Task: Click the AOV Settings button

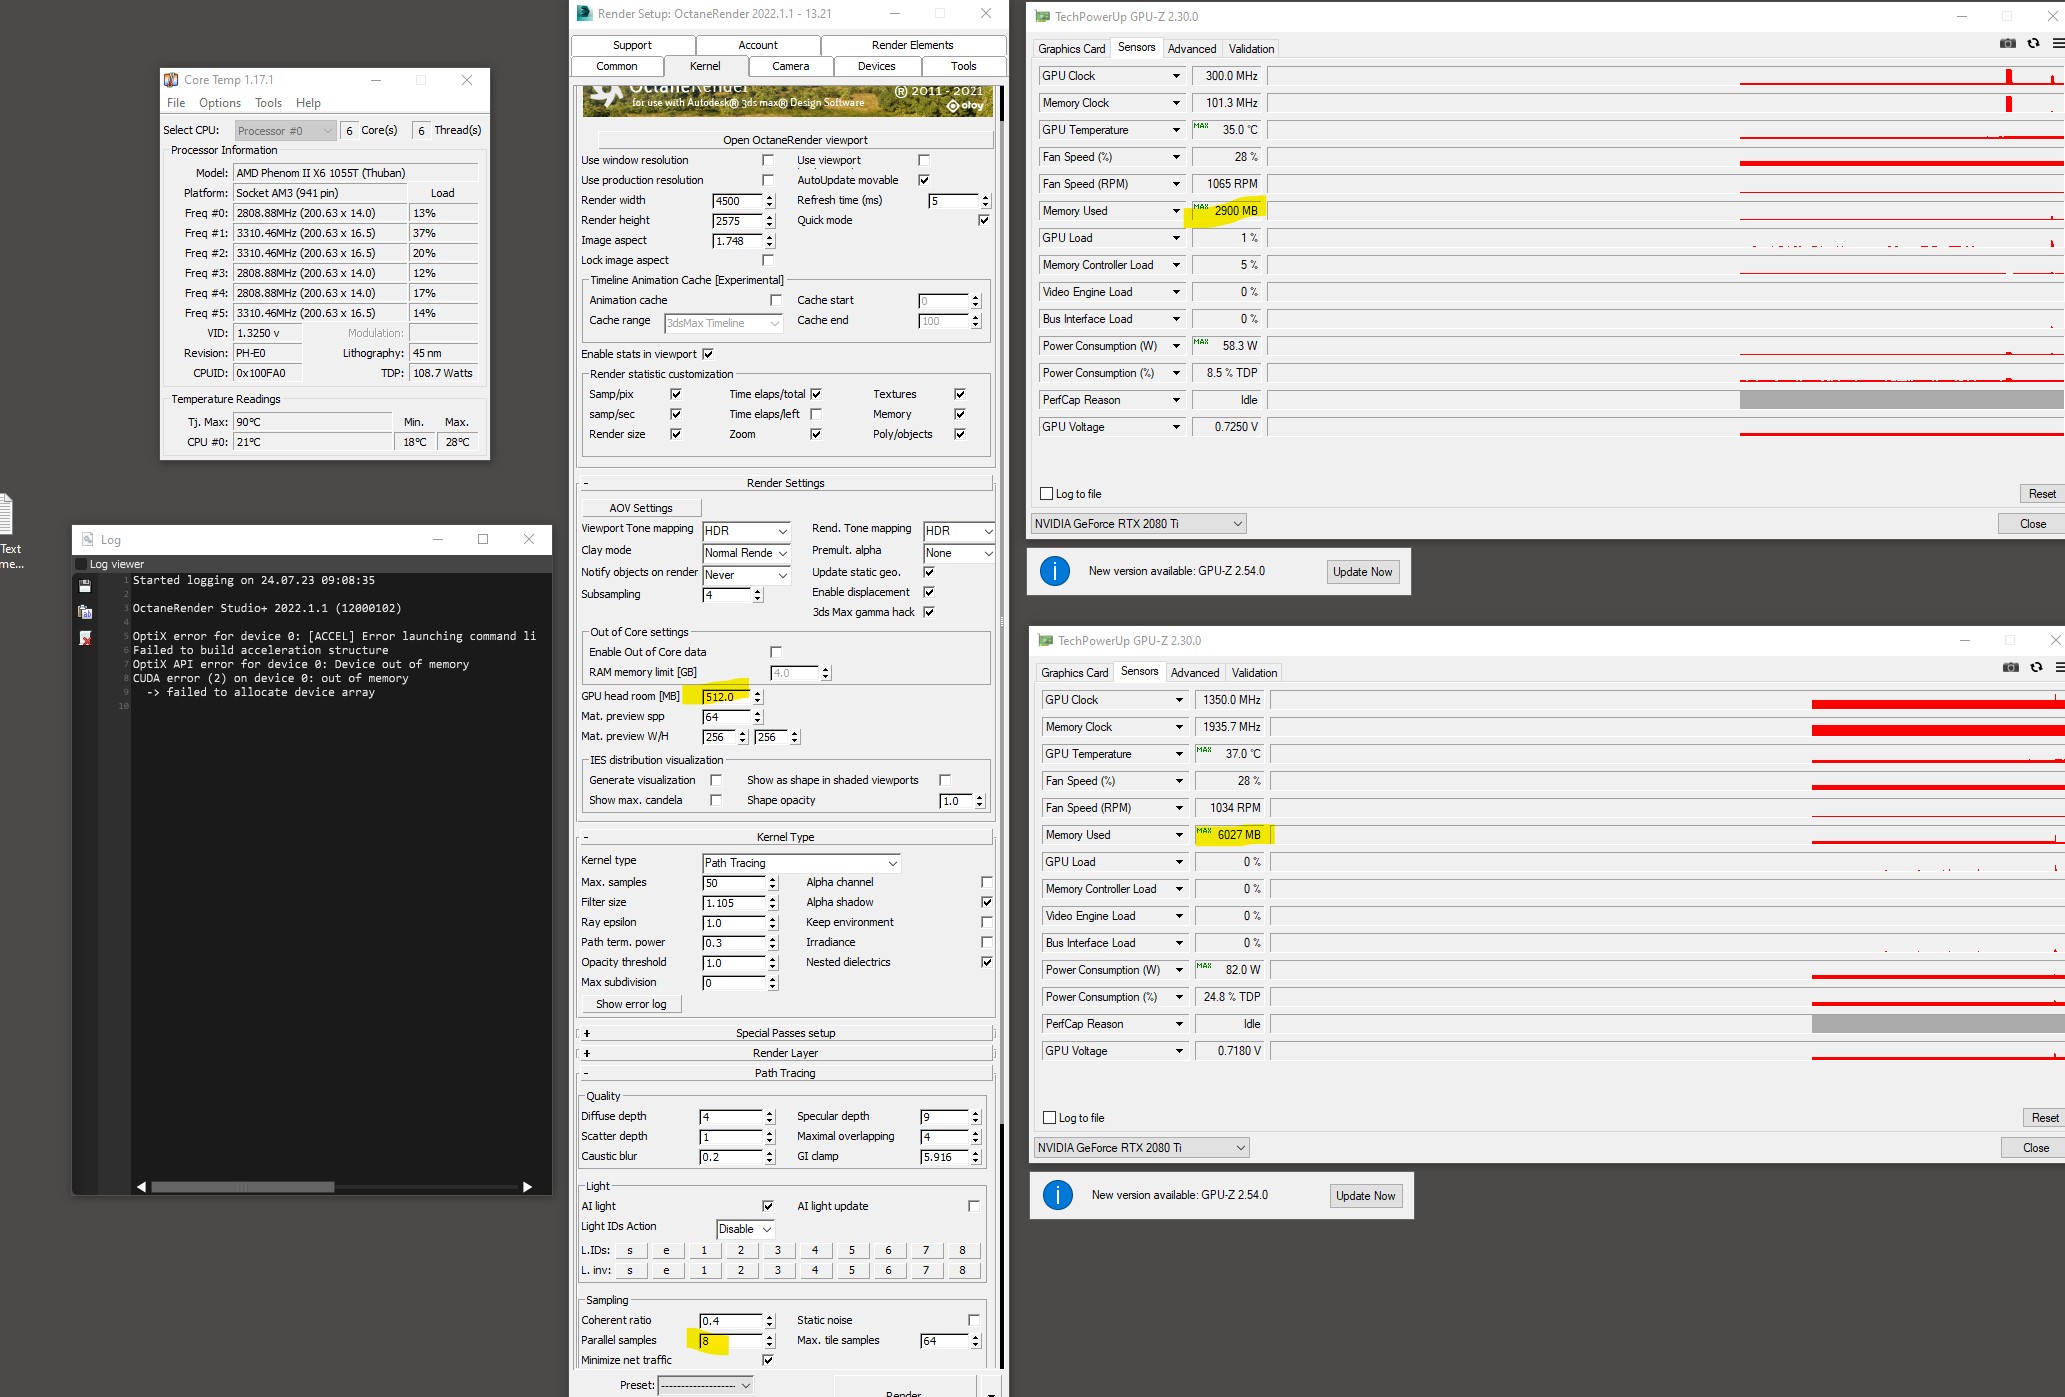Action: (x=641, y=508)
